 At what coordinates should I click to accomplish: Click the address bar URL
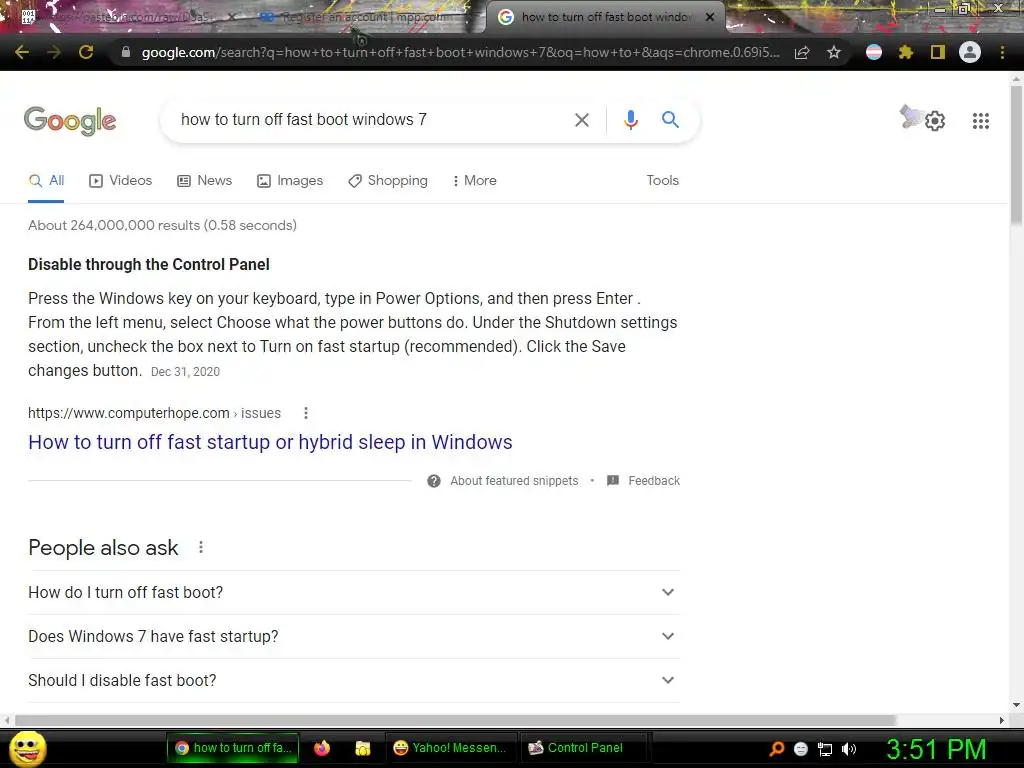click(460, 52)
